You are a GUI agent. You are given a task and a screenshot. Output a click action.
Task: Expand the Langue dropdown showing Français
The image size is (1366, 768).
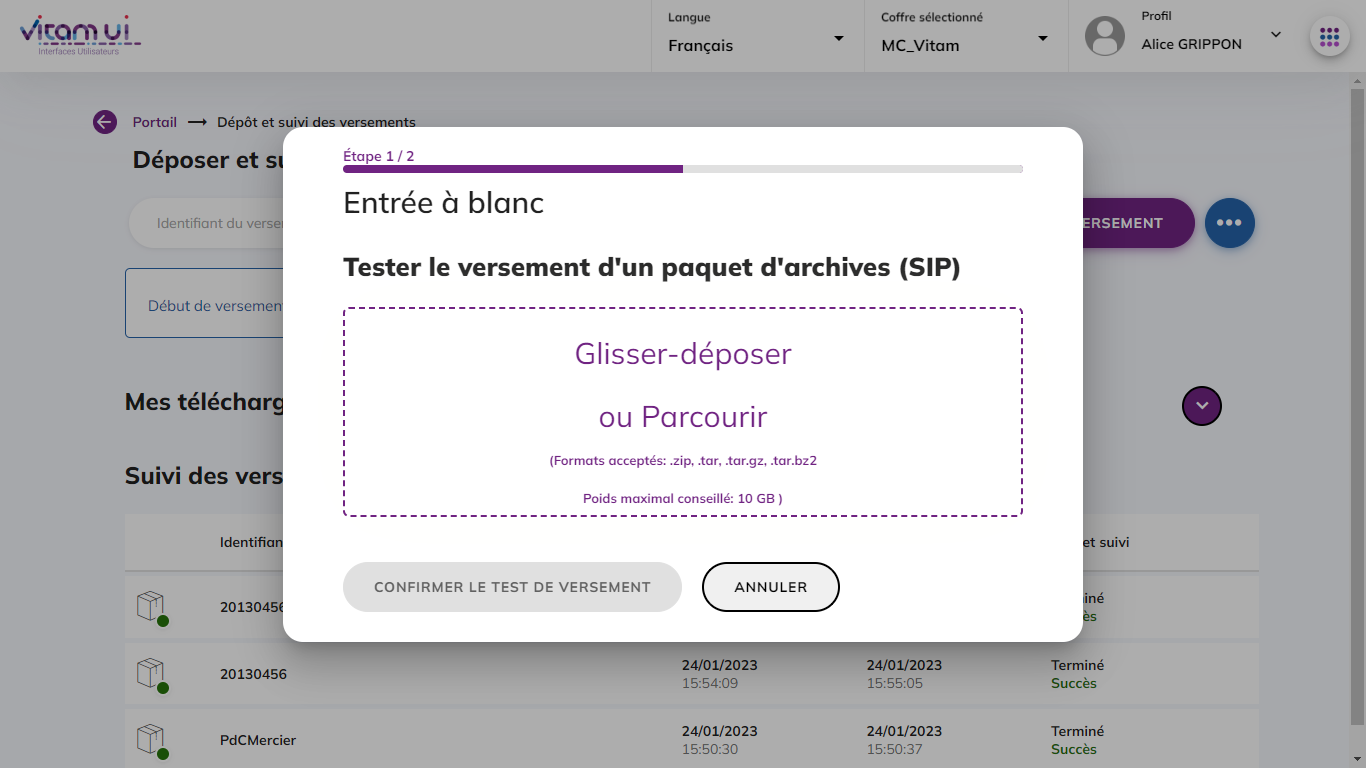757,37
